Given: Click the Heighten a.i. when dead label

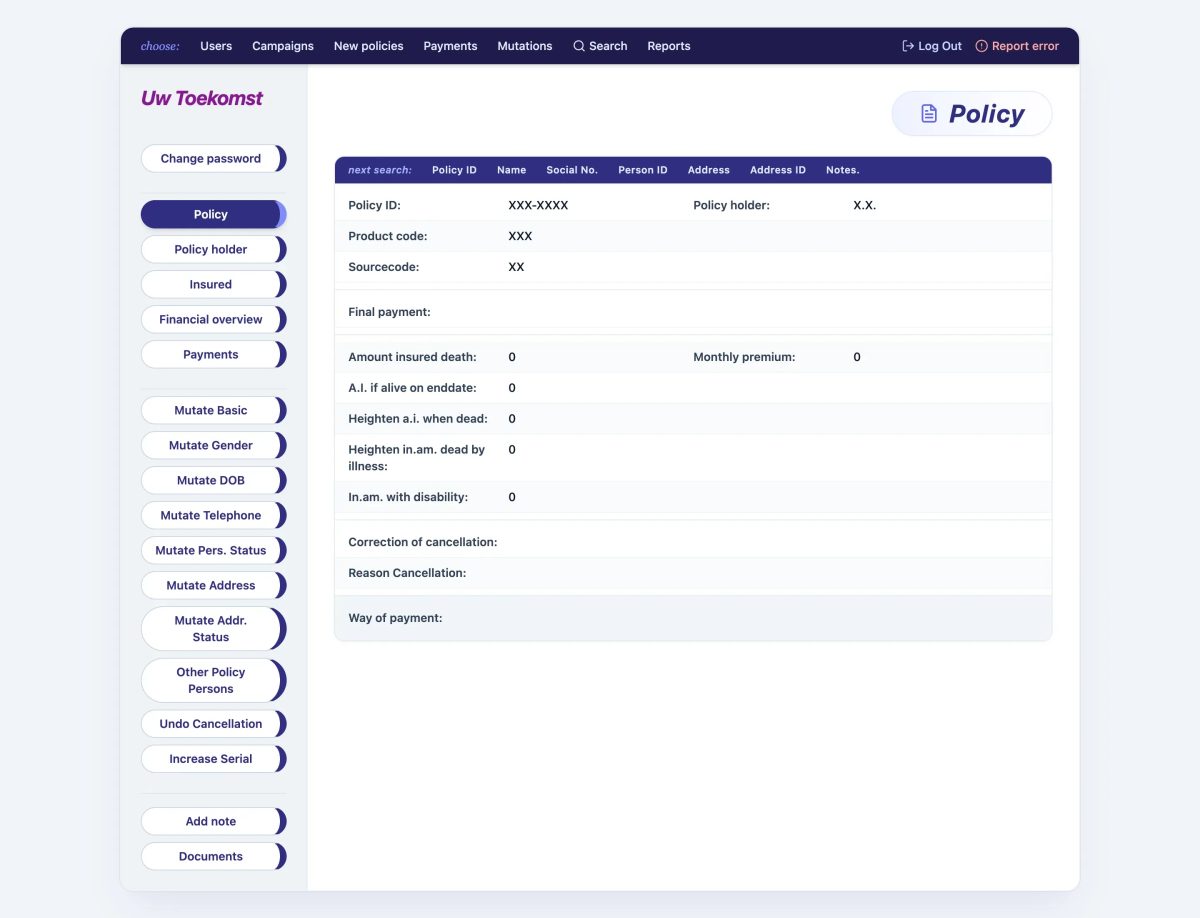Looking at the screenshot, I should click(418, 419).
